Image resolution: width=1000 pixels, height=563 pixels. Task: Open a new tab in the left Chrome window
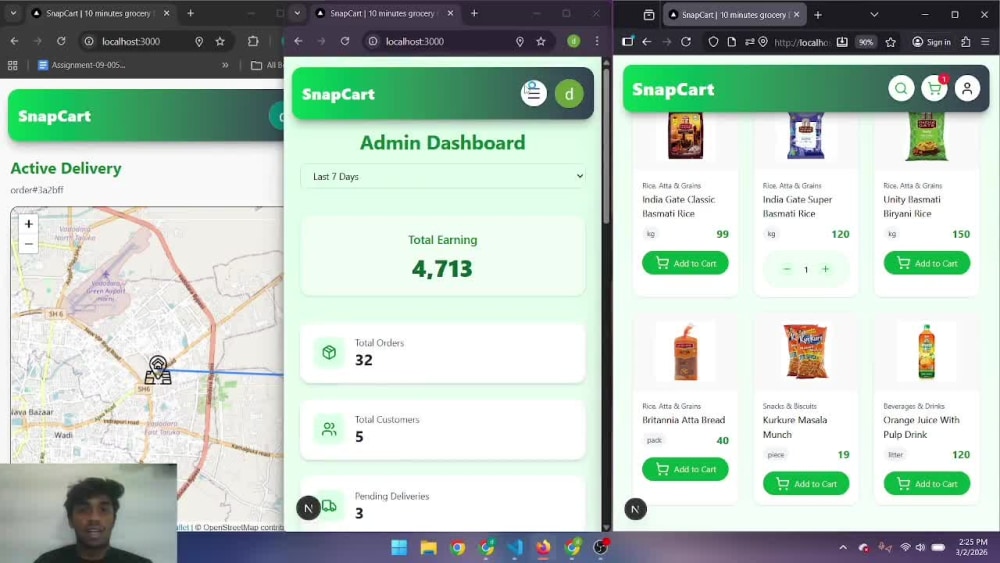point(190,13)
